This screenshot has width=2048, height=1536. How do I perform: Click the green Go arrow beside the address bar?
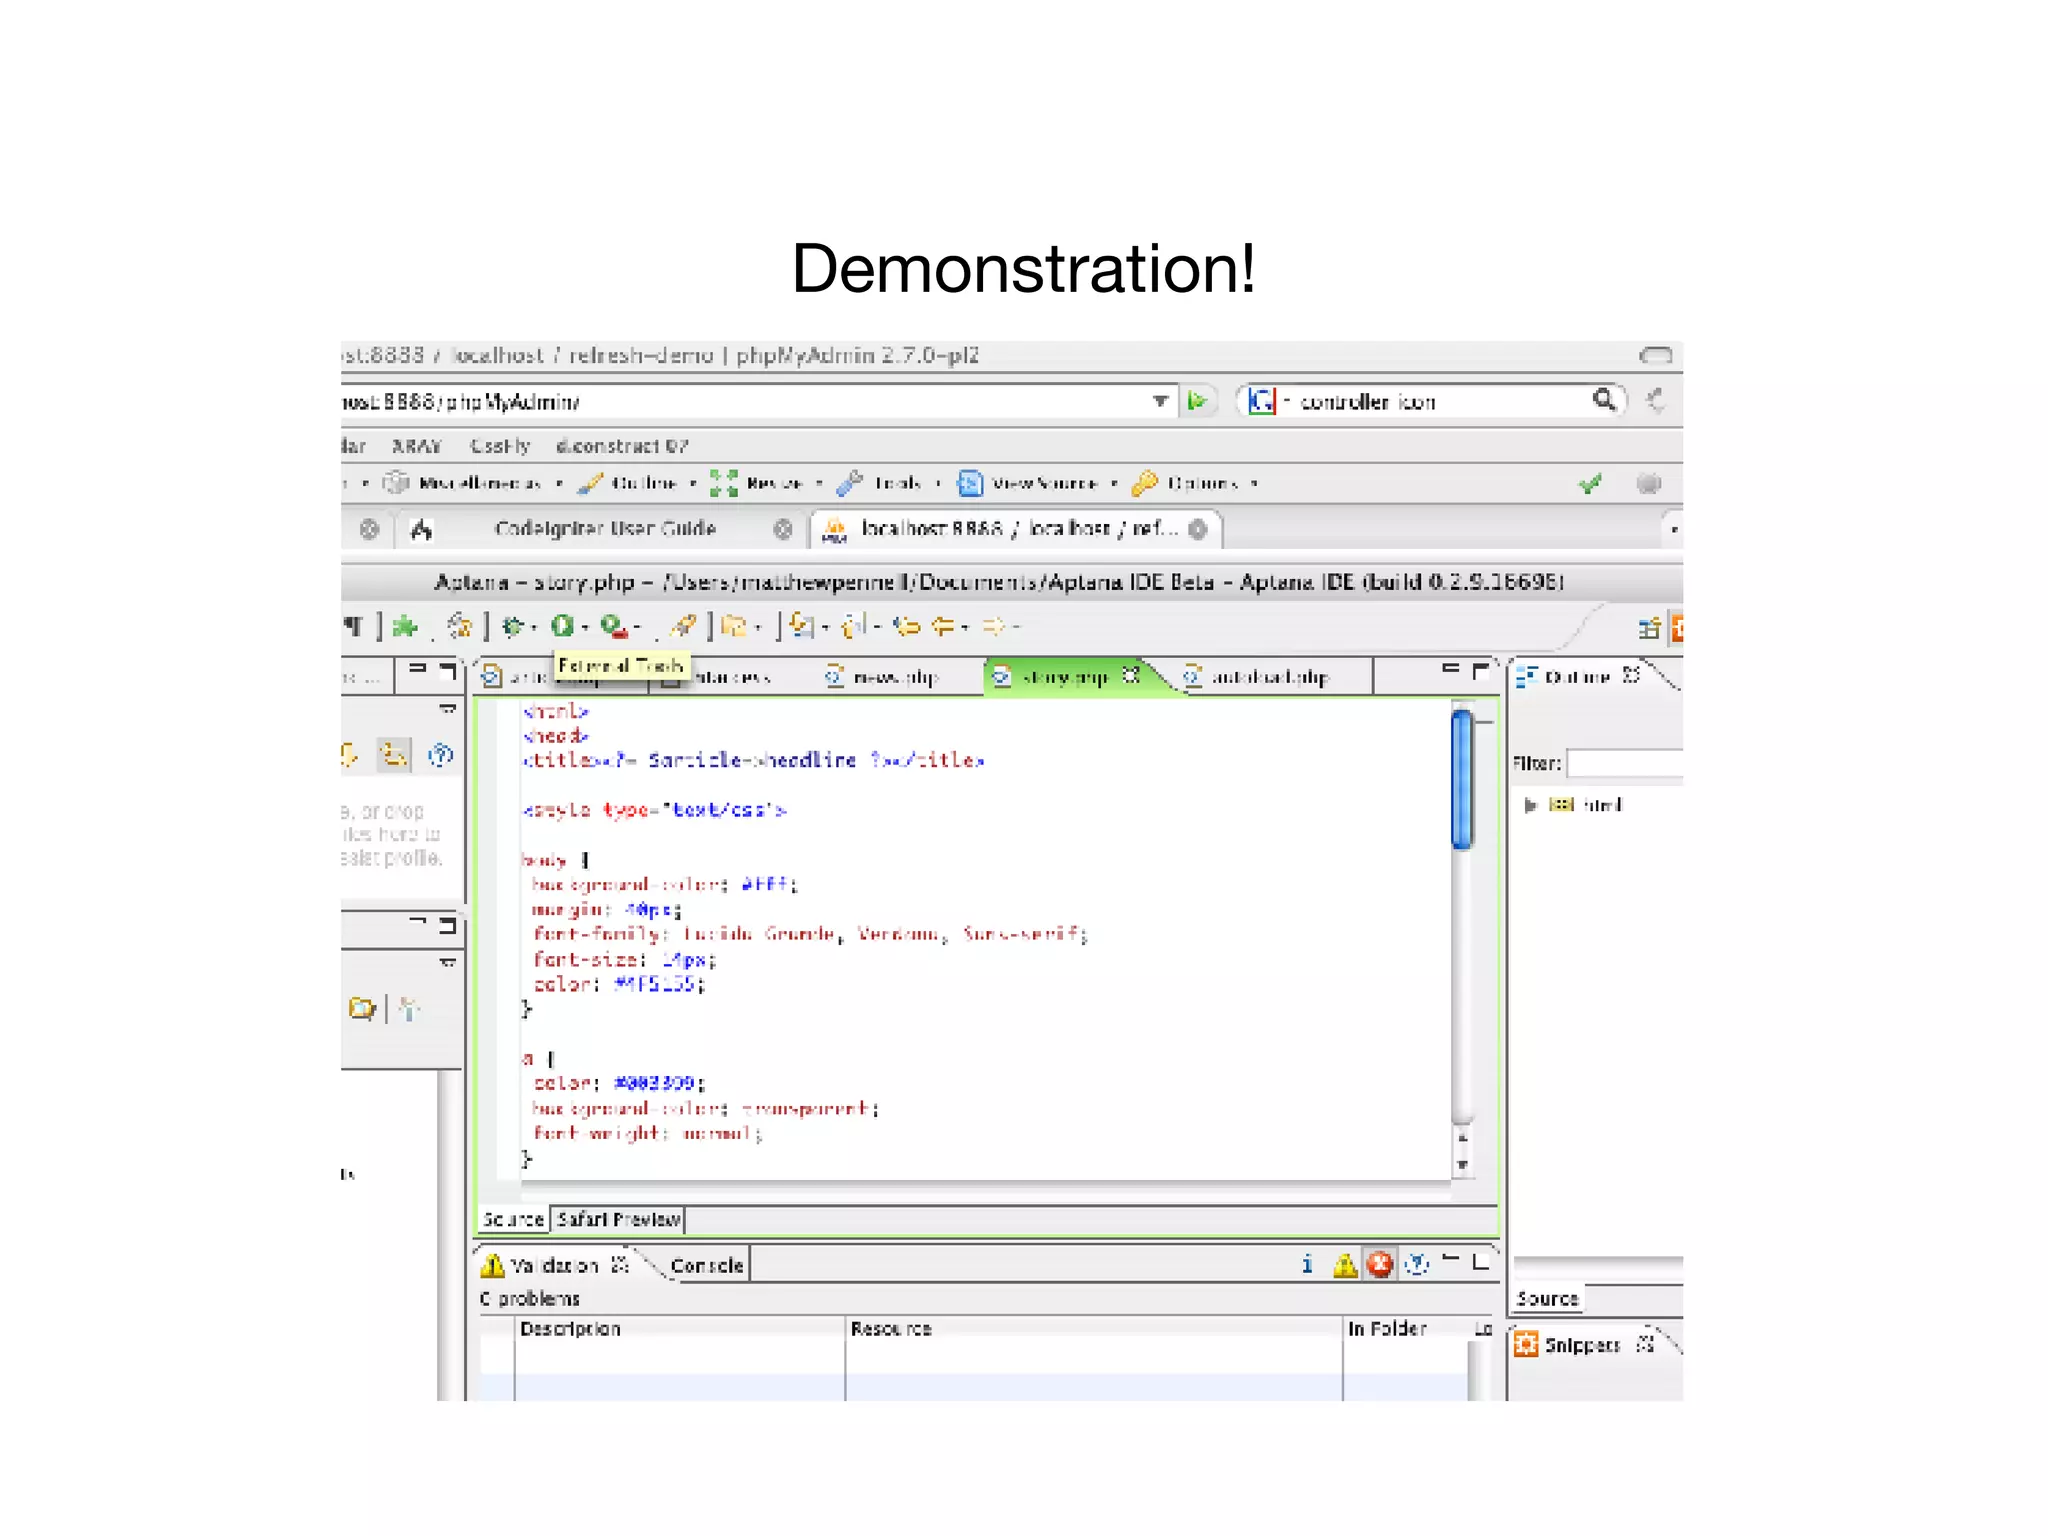[x=1197, y=401]
